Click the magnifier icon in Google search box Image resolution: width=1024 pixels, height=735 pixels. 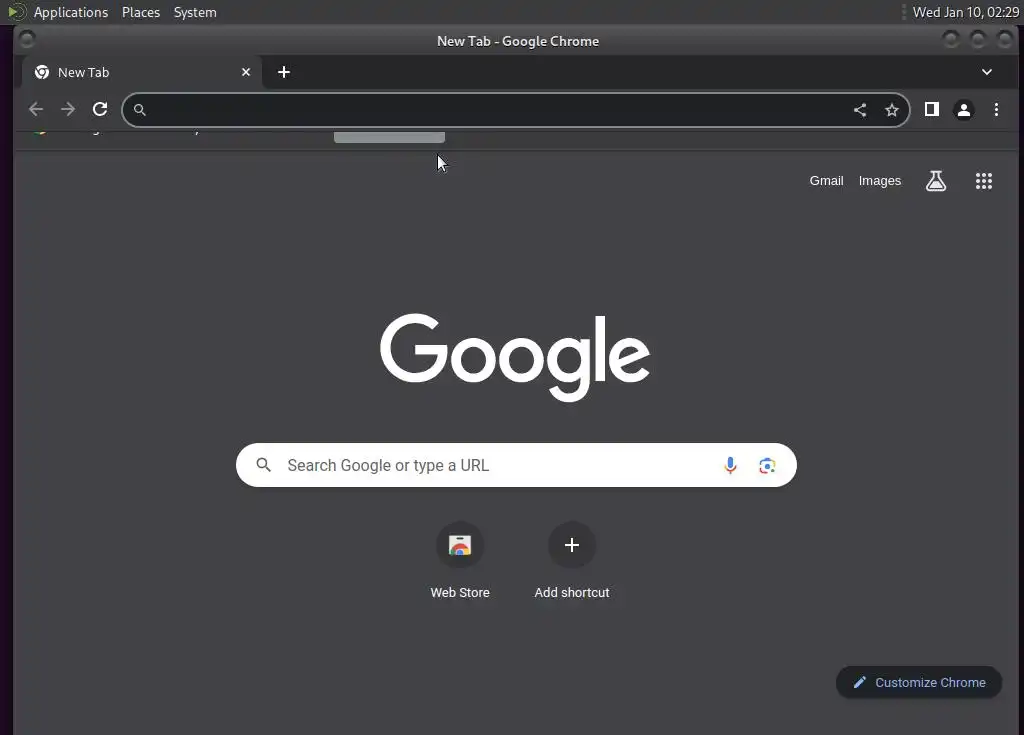tap(263, 465)
